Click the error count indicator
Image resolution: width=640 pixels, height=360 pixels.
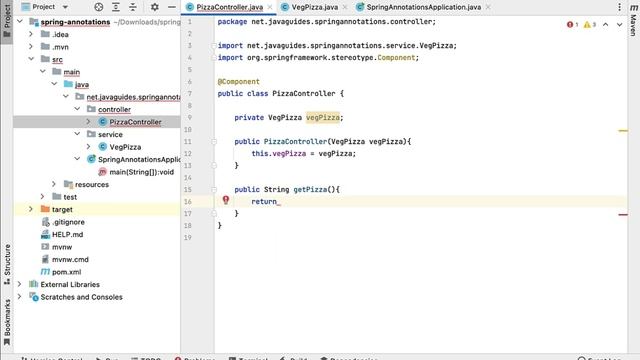[x=572, y=24]
